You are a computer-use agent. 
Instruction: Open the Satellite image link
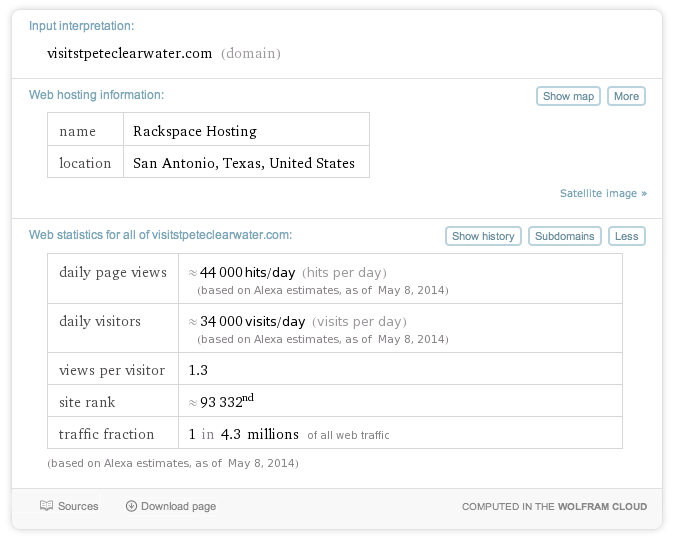[603, 193]
